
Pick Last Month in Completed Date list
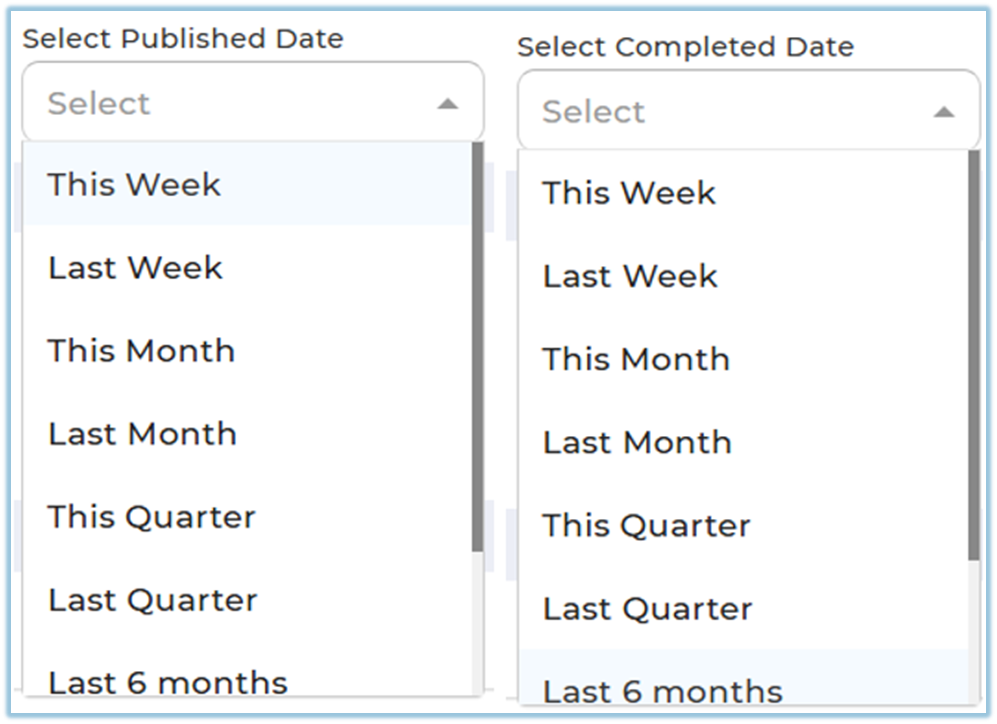(x=638, y=441)
